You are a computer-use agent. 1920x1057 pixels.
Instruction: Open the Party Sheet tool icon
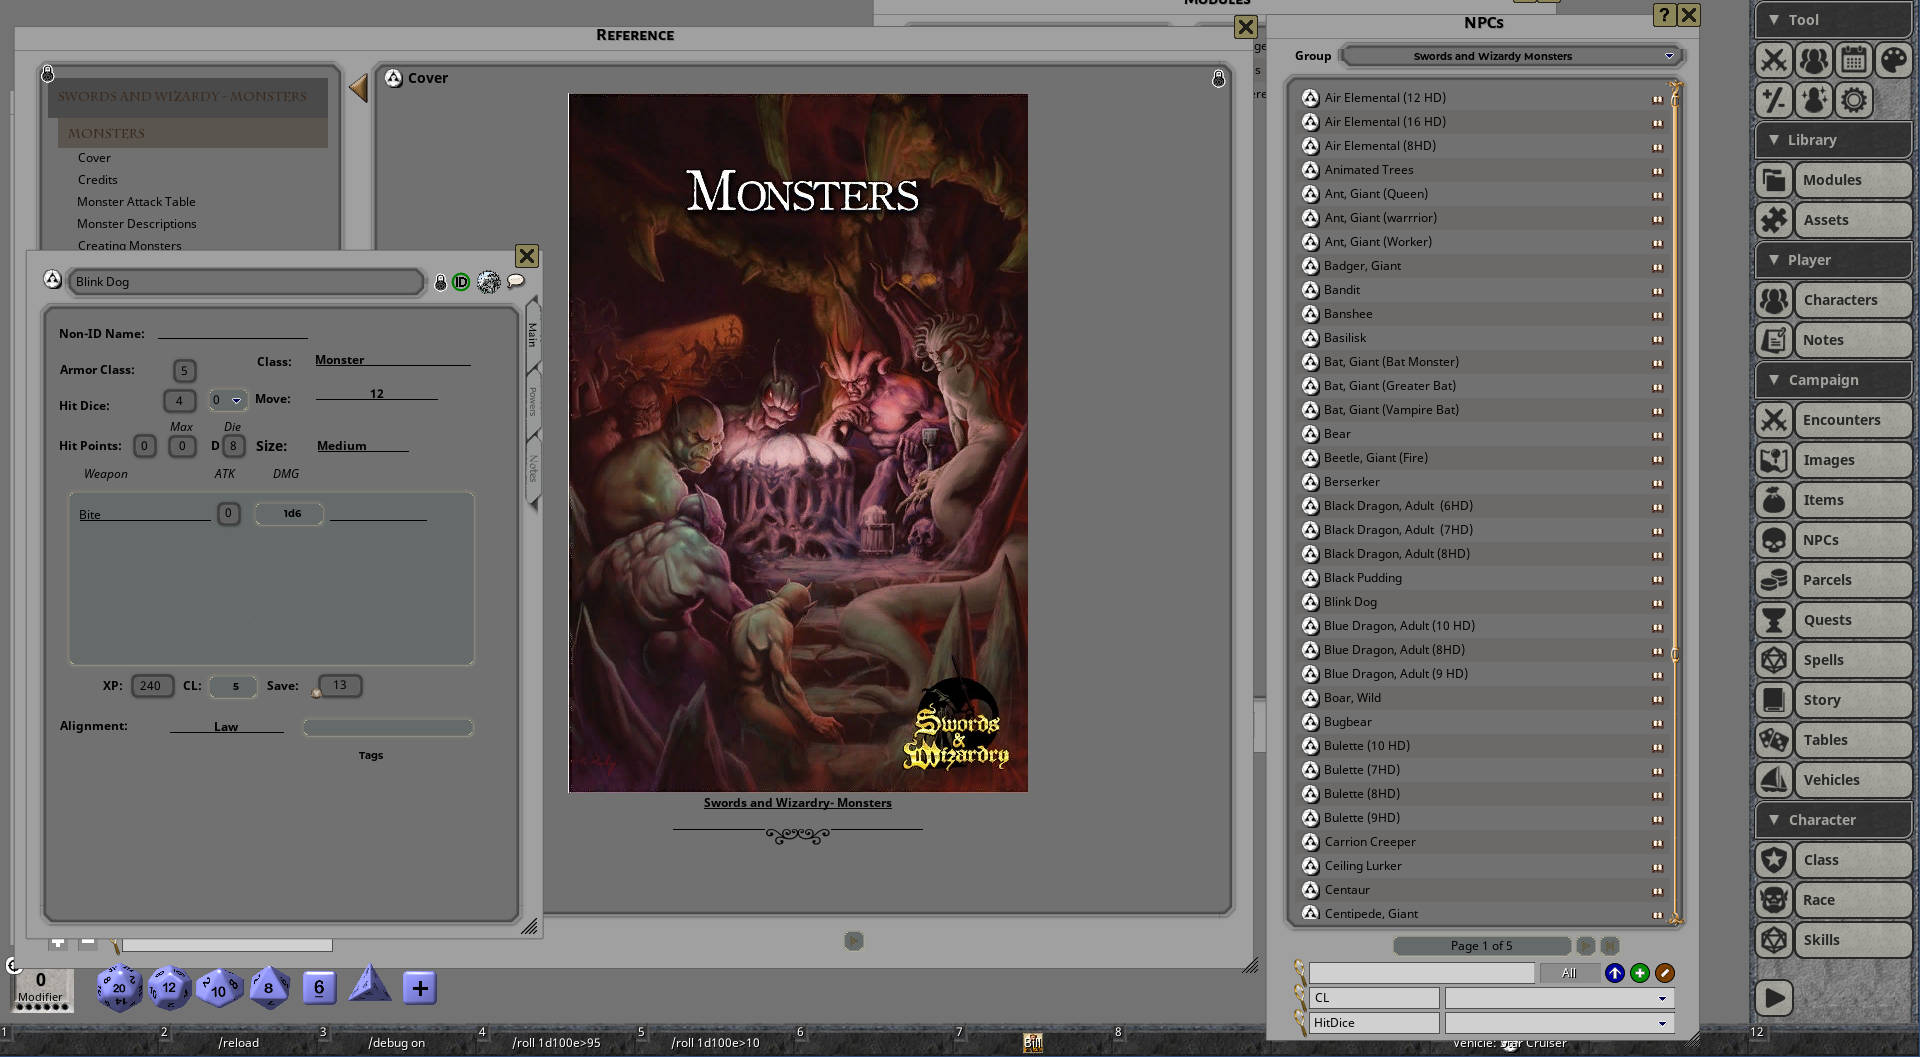(x=1814, y=60)
